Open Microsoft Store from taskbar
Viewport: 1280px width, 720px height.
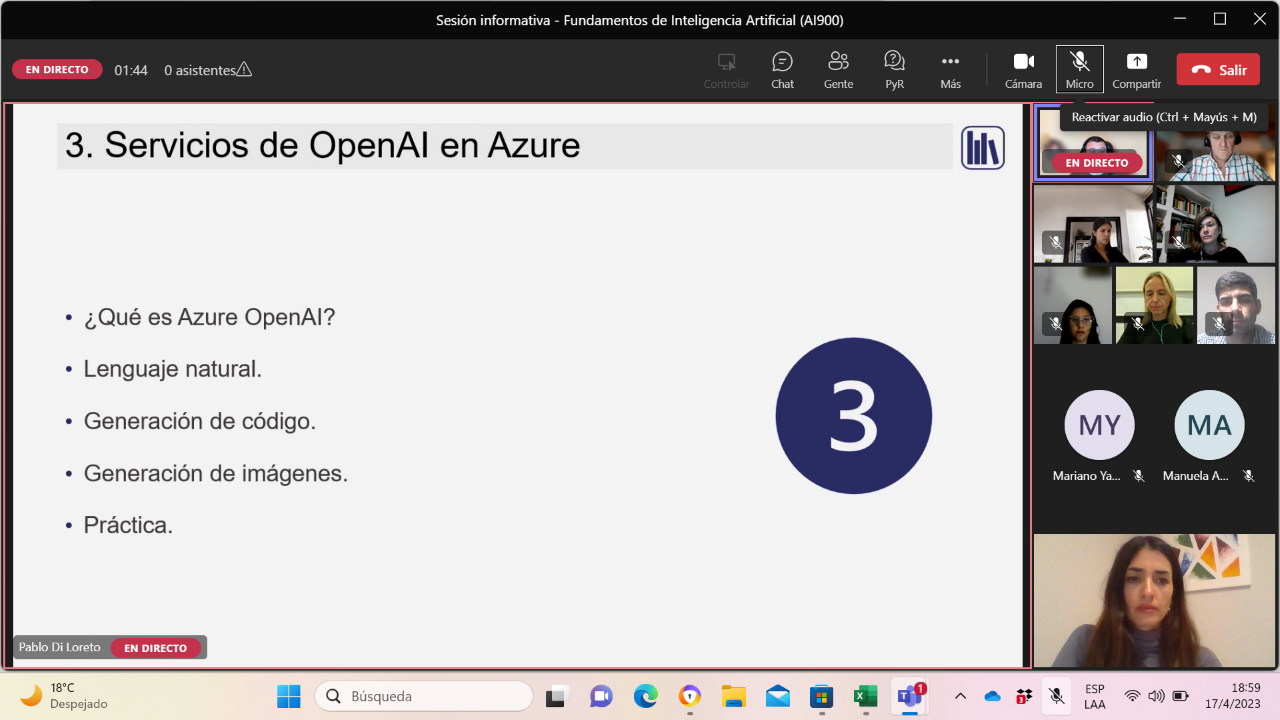(821, 696)
